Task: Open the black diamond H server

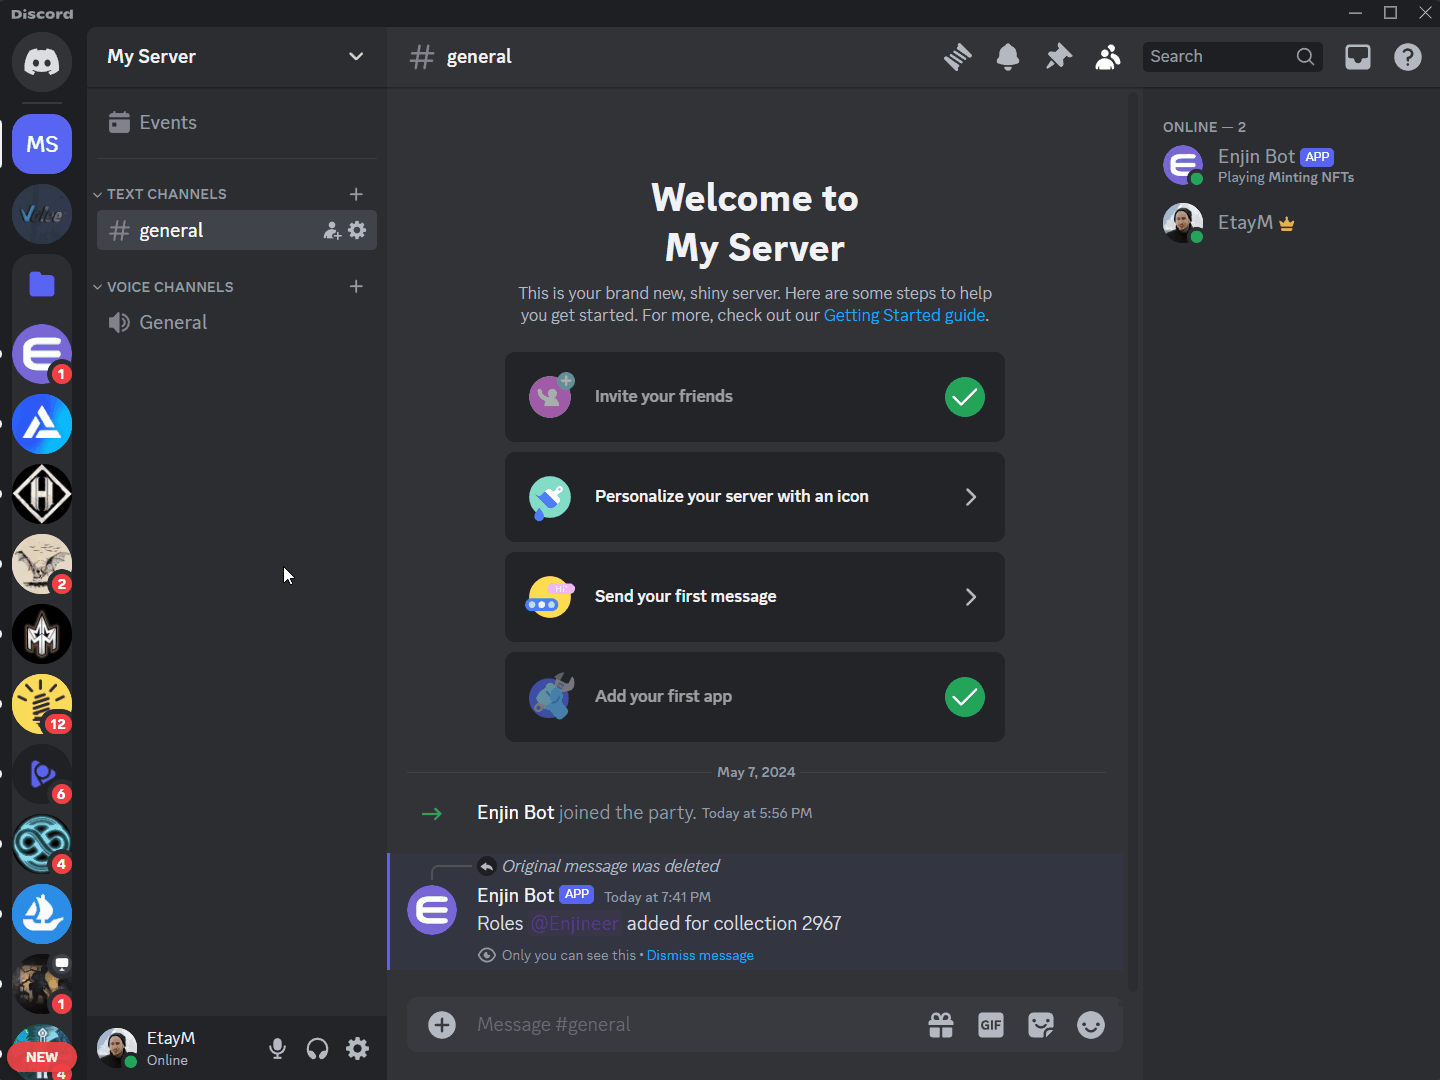Action: [42, 494]
